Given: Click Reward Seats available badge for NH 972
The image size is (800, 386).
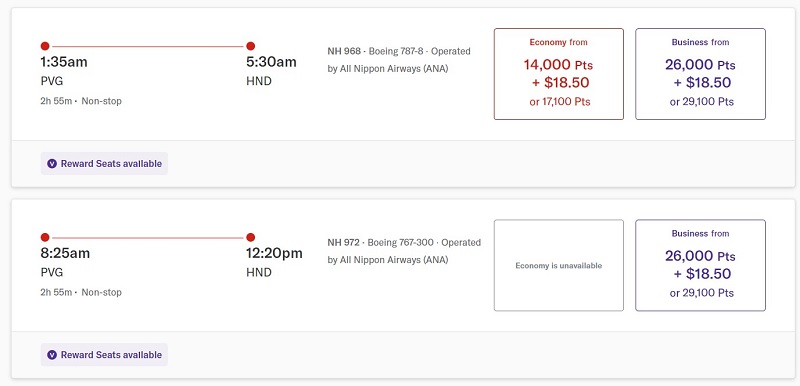Looking at the screenshot, I should [x=104, y=355].
